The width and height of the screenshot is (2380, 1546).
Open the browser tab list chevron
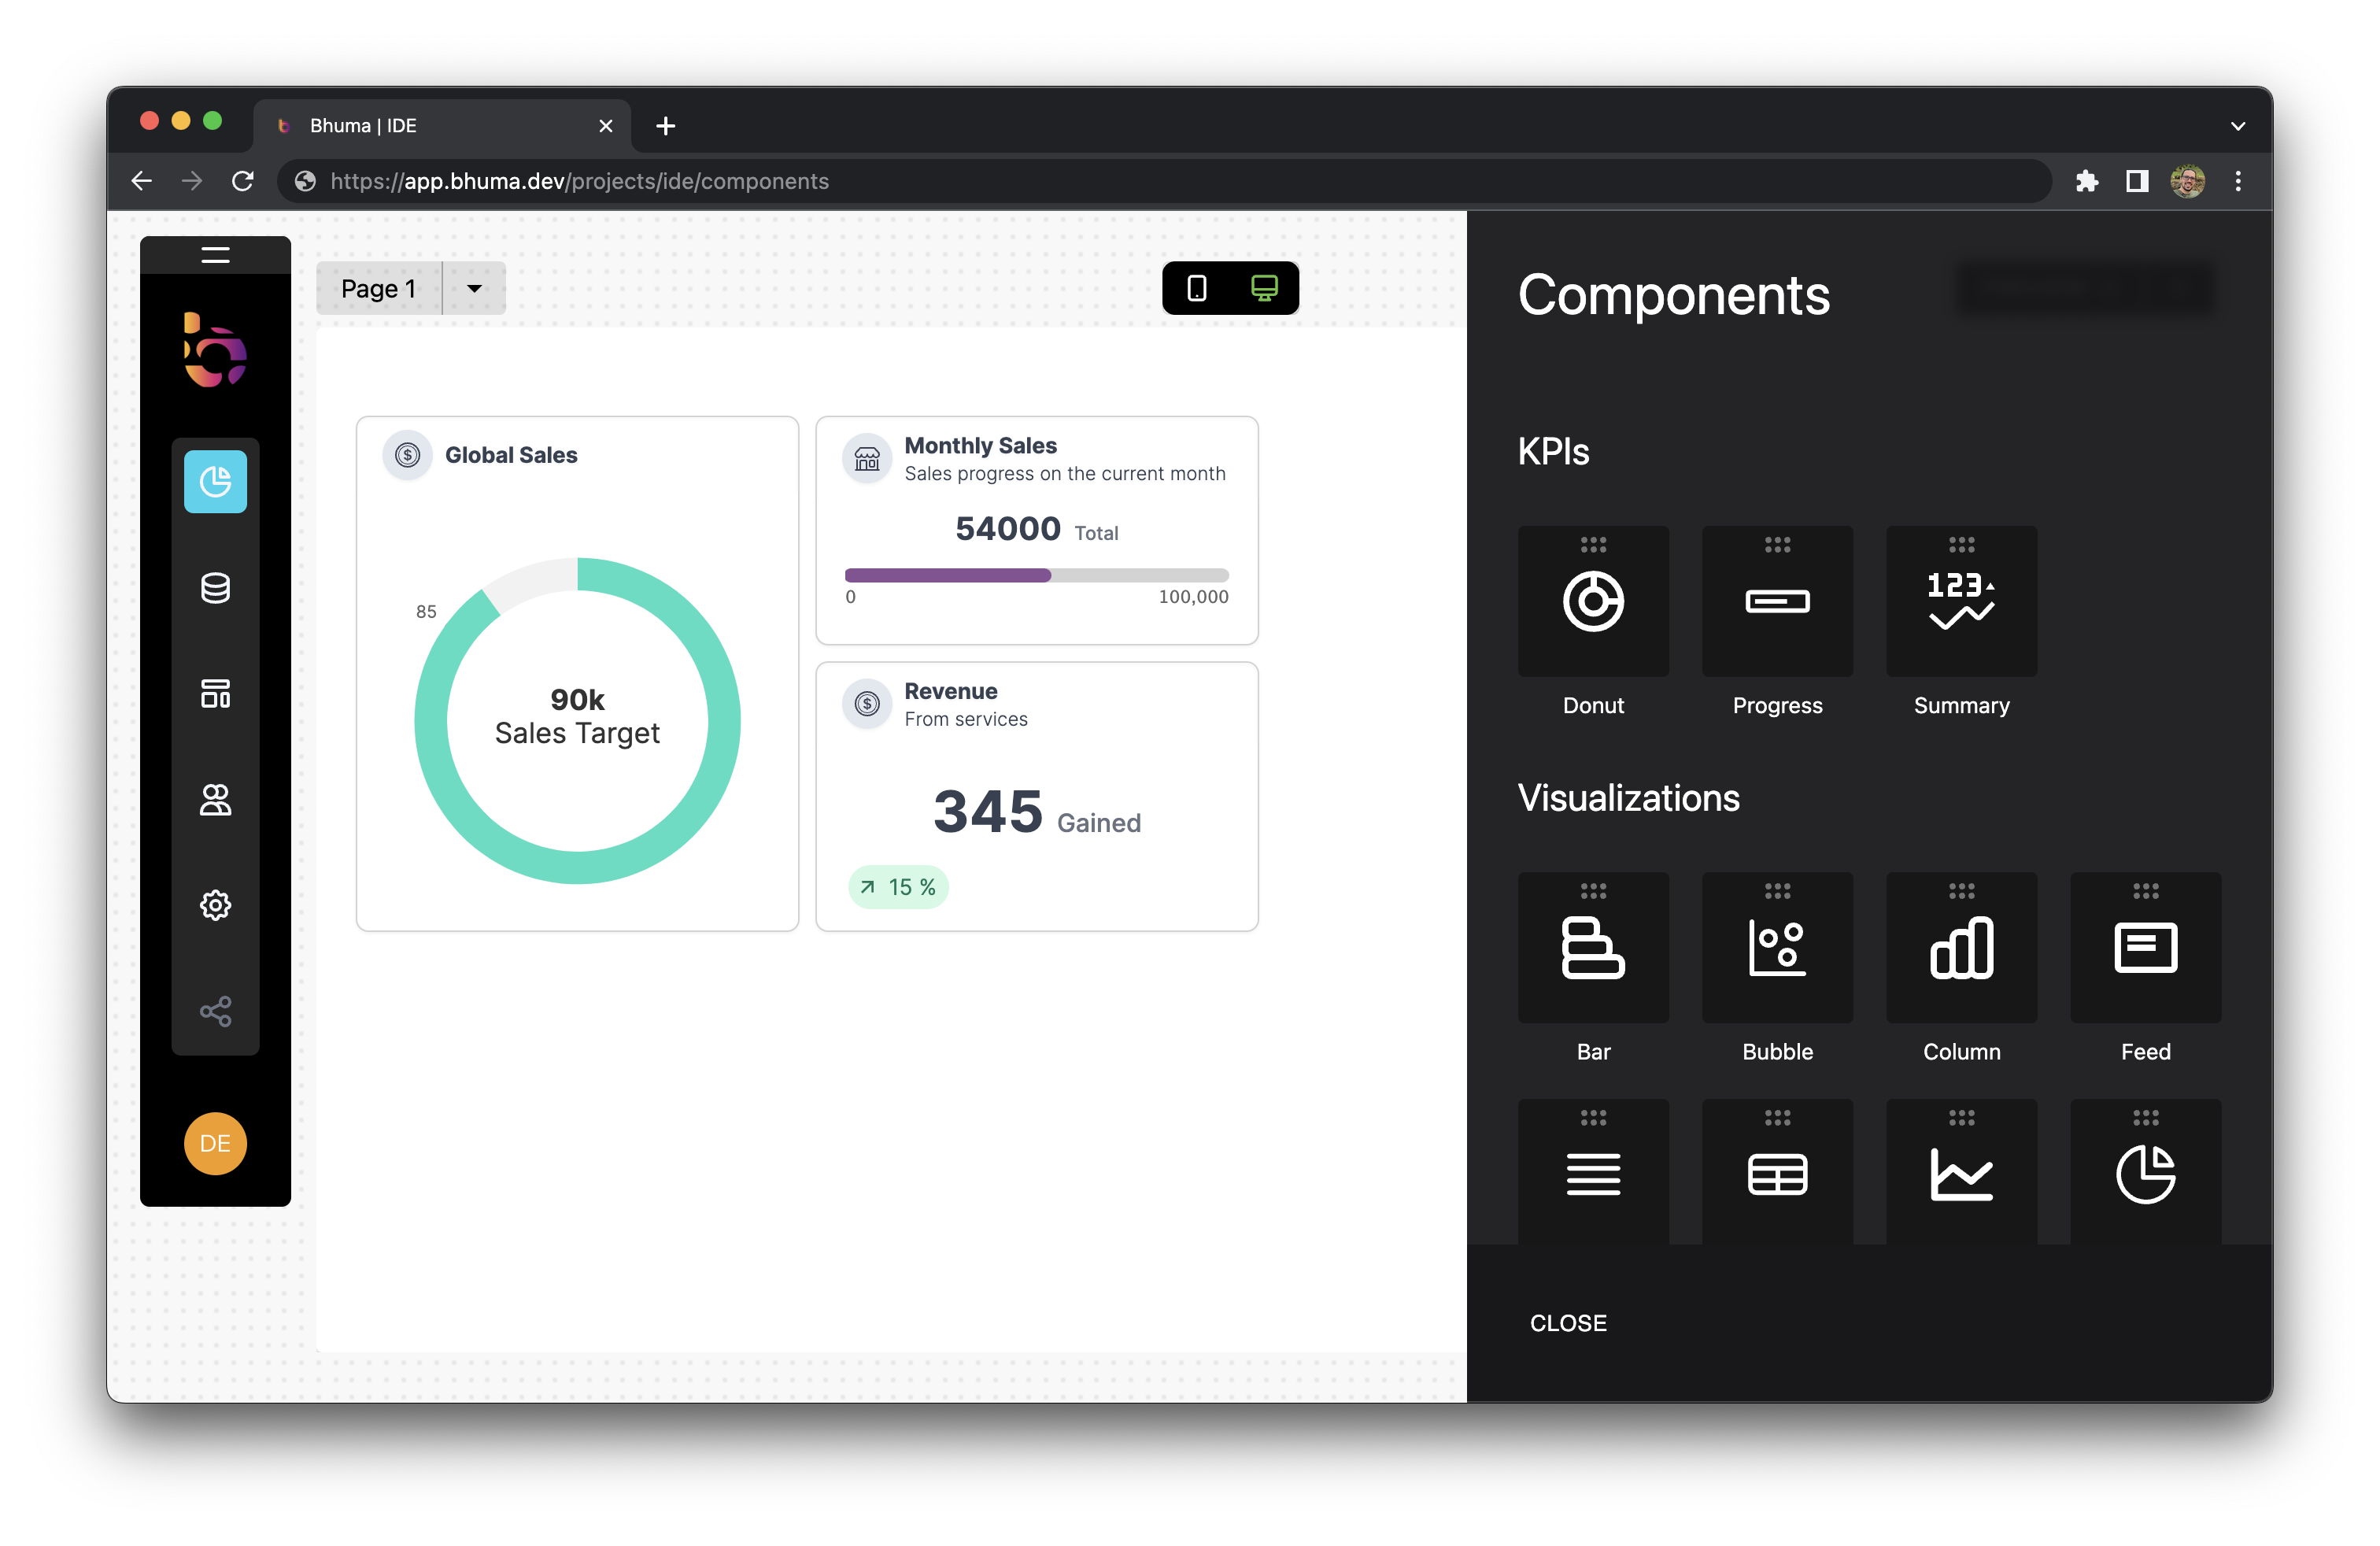[x=2237, y=126]
